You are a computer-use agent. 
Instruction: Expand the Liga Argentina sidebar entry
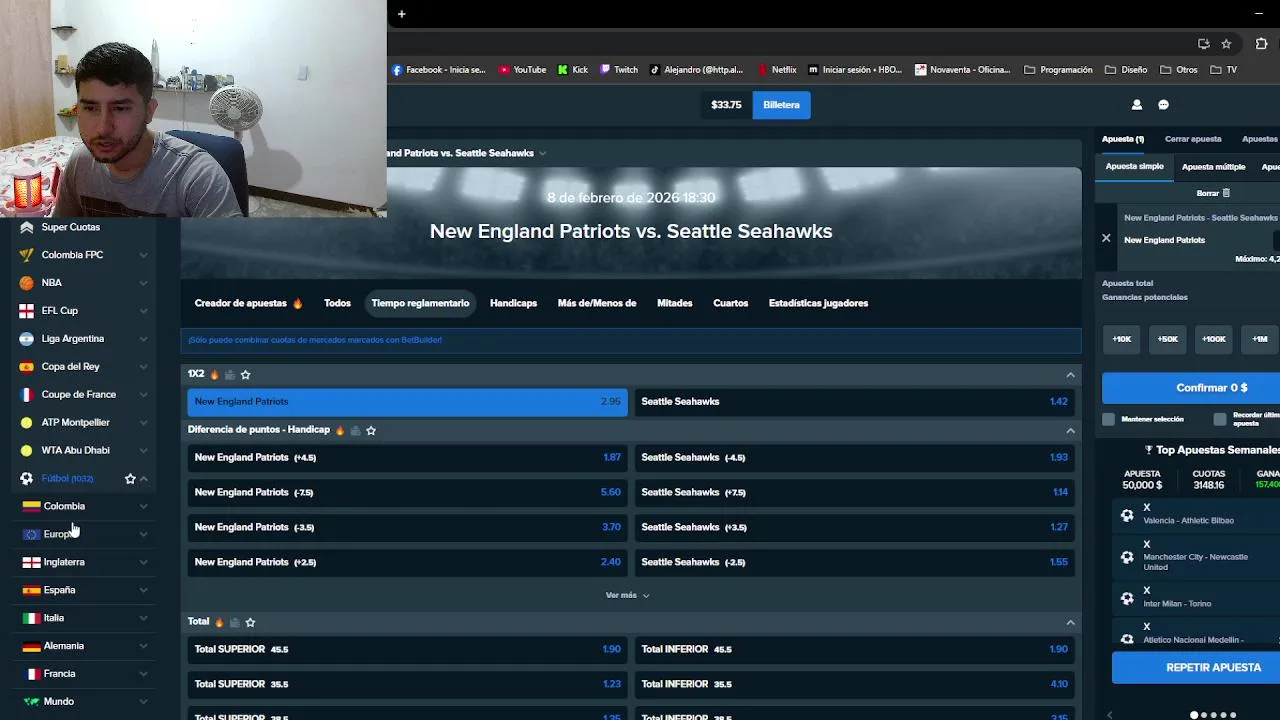143,339
